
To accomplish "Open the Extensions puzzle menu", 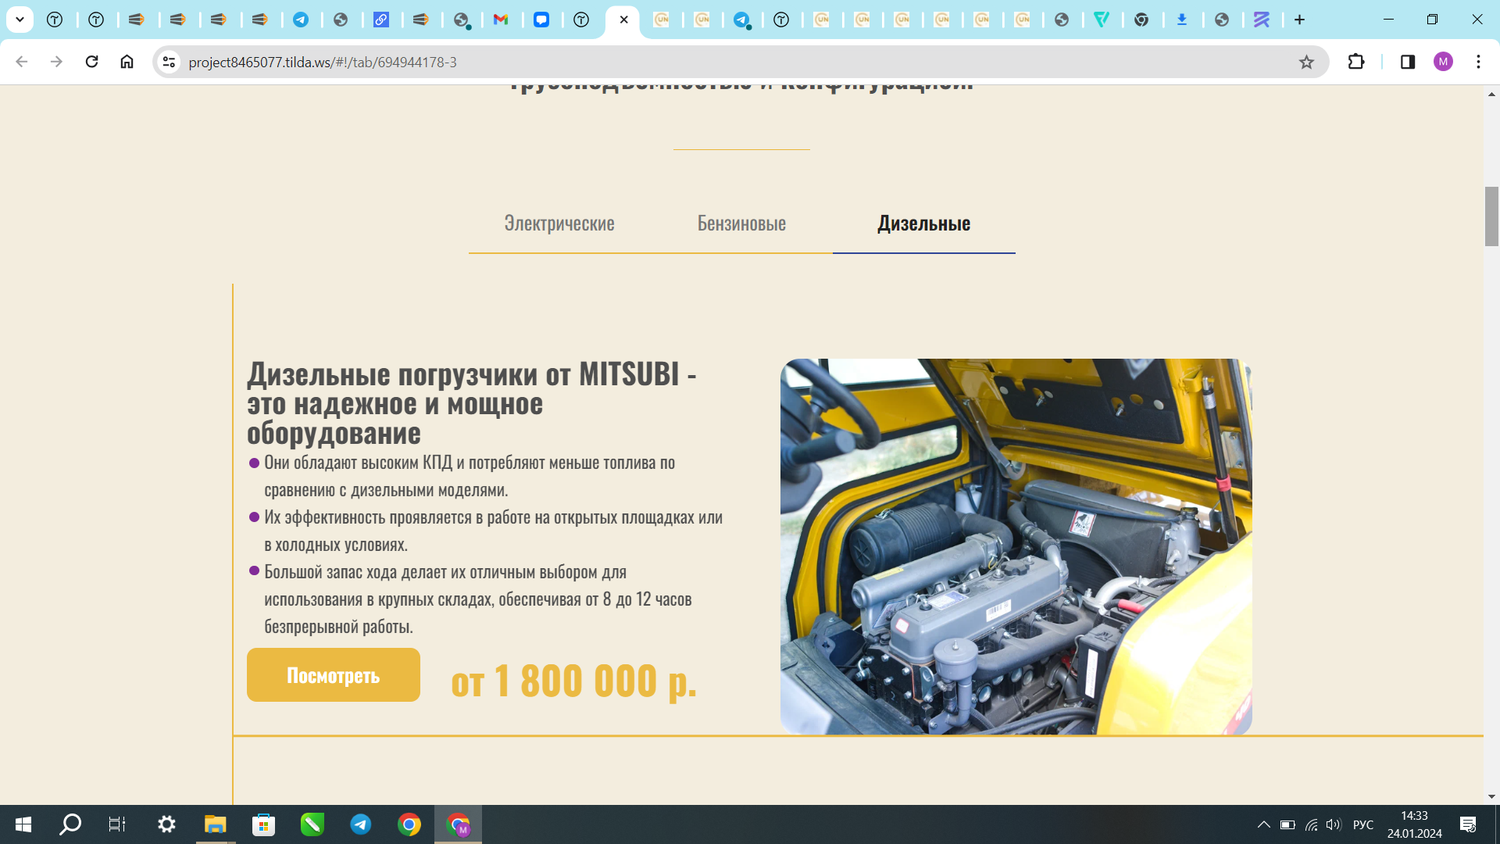I will pos(1356,62).
